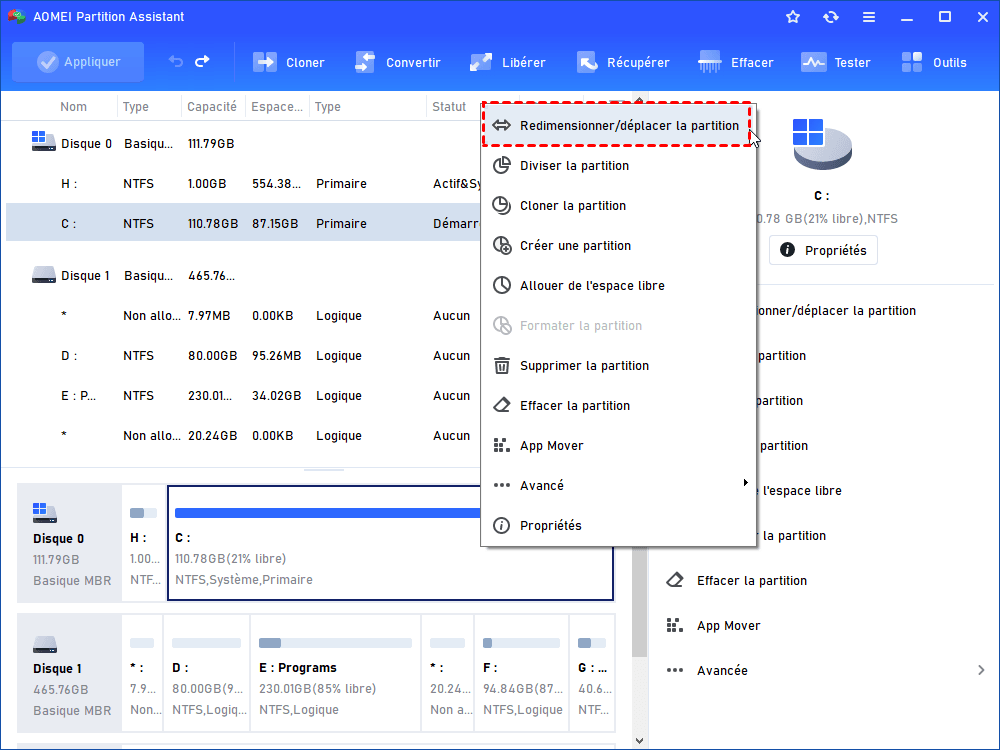Select Redimensionner/déplacer la partition in context menu
1000x750 pixels.
[x=617, y=125]
